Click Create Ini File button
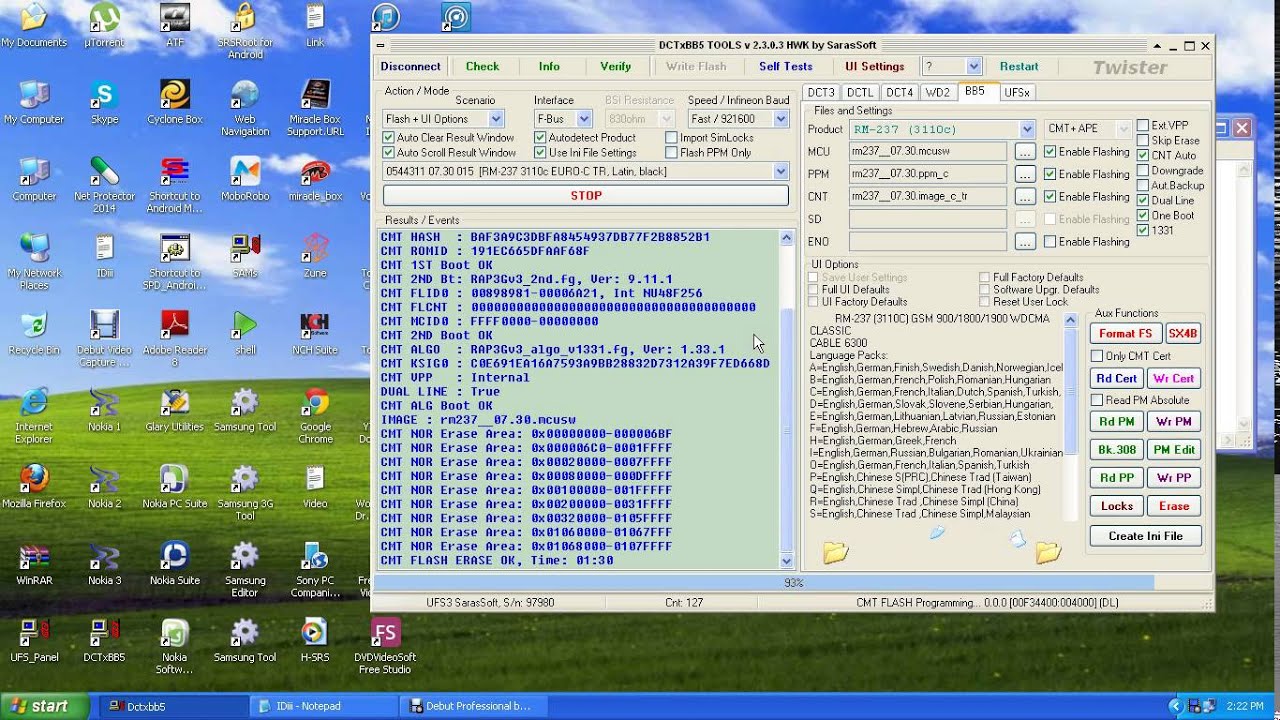 [1145, 536]
